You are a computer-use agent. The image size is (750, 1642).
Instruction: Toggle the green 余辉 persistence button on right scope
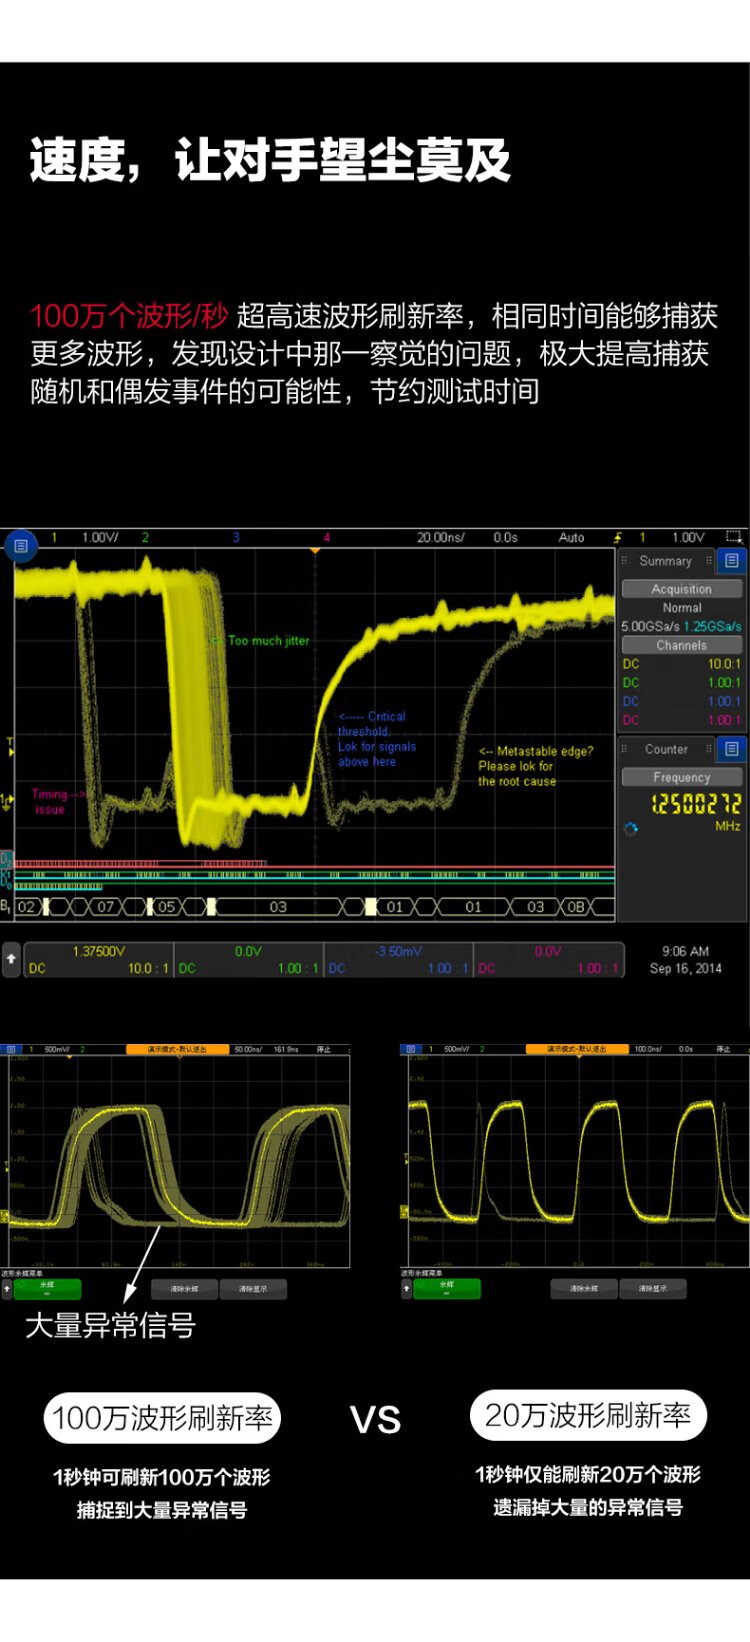click(447, 1289)
